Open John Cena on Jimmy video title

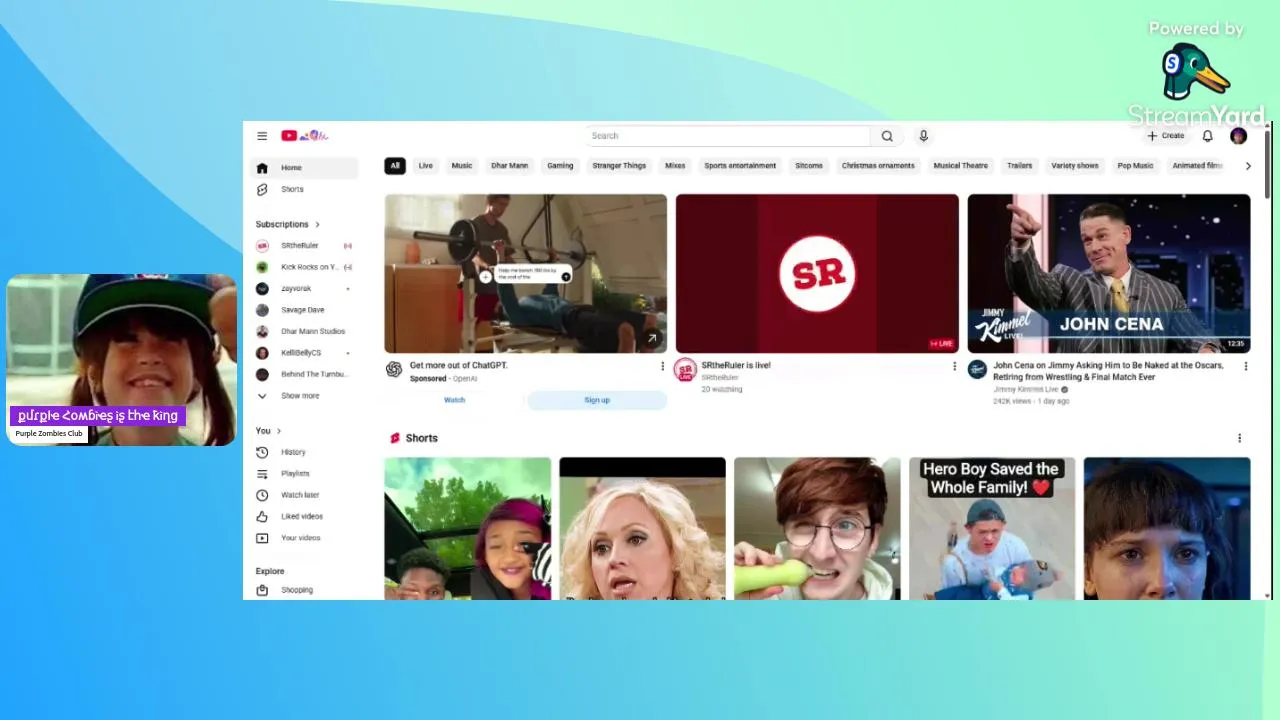1108,371
